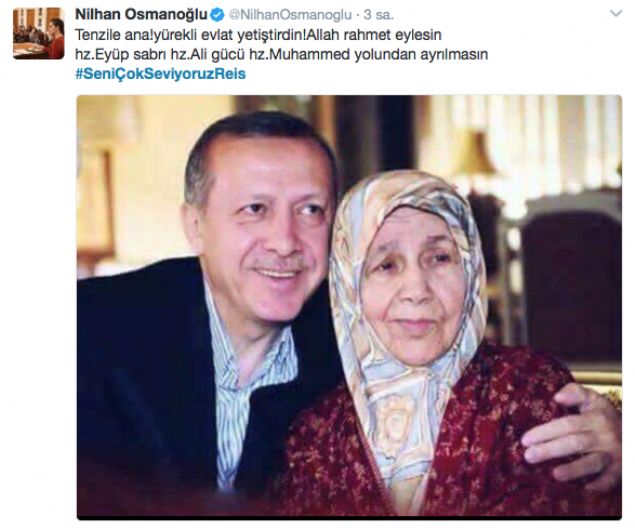Click the tweet line starting 'hz.Eyüp sabrı'
Viewport: 635px width, 528px height.
281,54
